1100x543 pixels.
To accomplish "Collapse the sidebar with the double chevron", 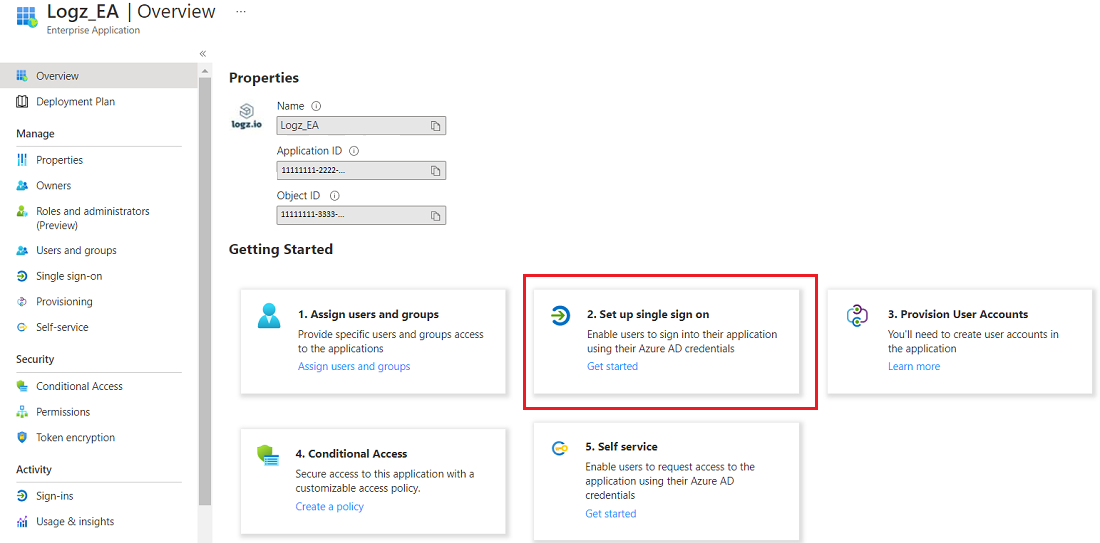I will (203, 54).
